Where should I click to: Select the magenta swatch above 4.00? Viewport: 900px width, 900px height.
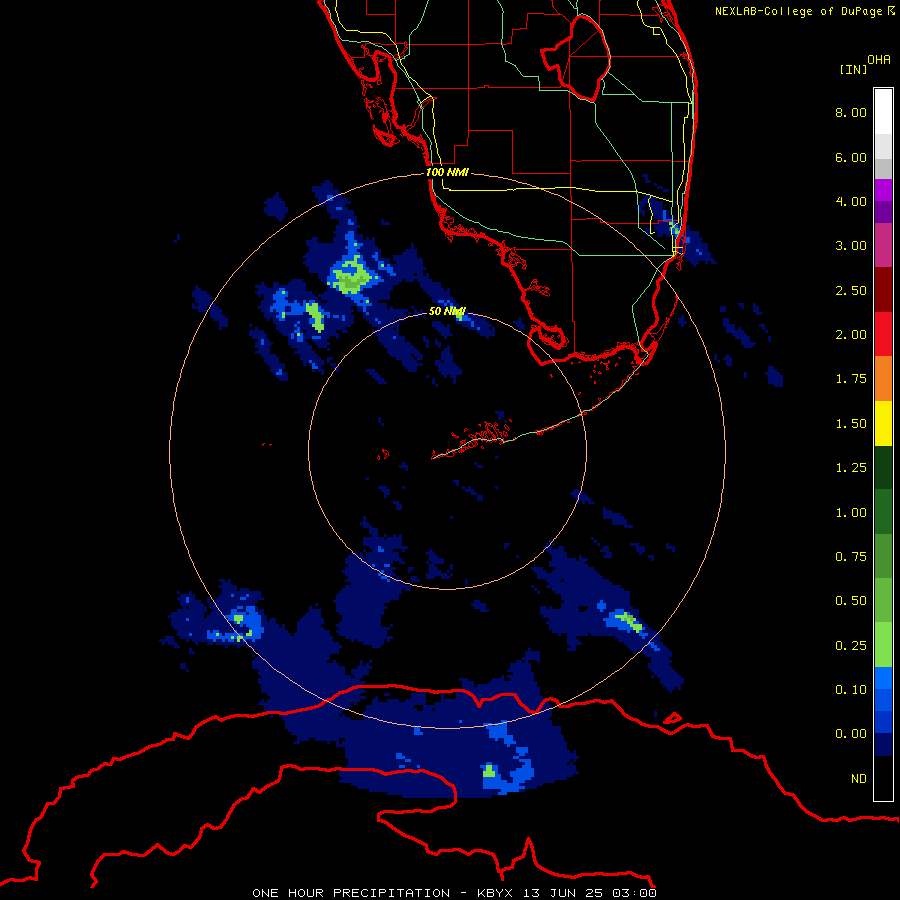883,190
